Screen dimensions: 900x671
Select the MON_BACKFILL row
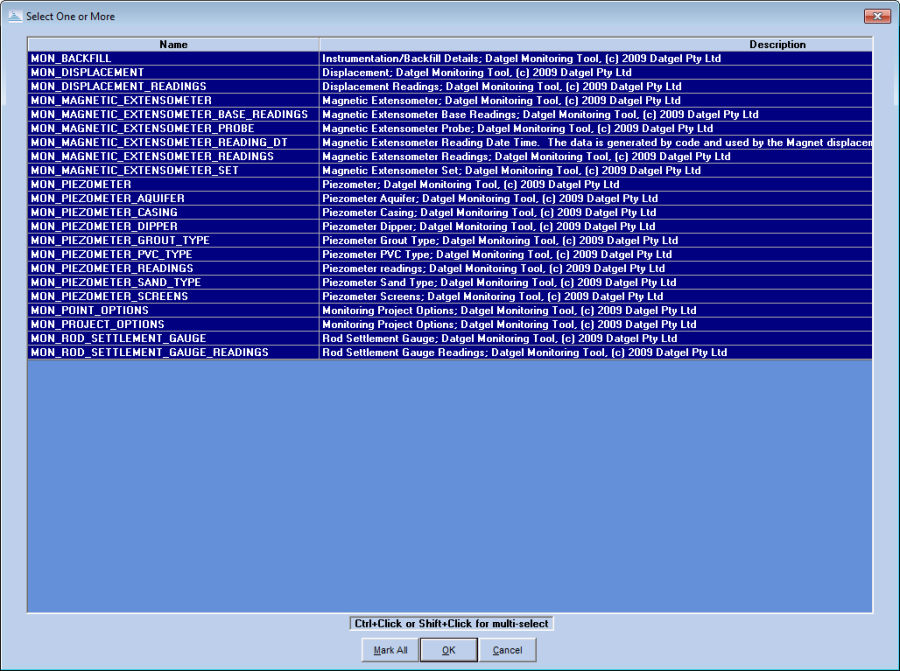pos(70,59)
